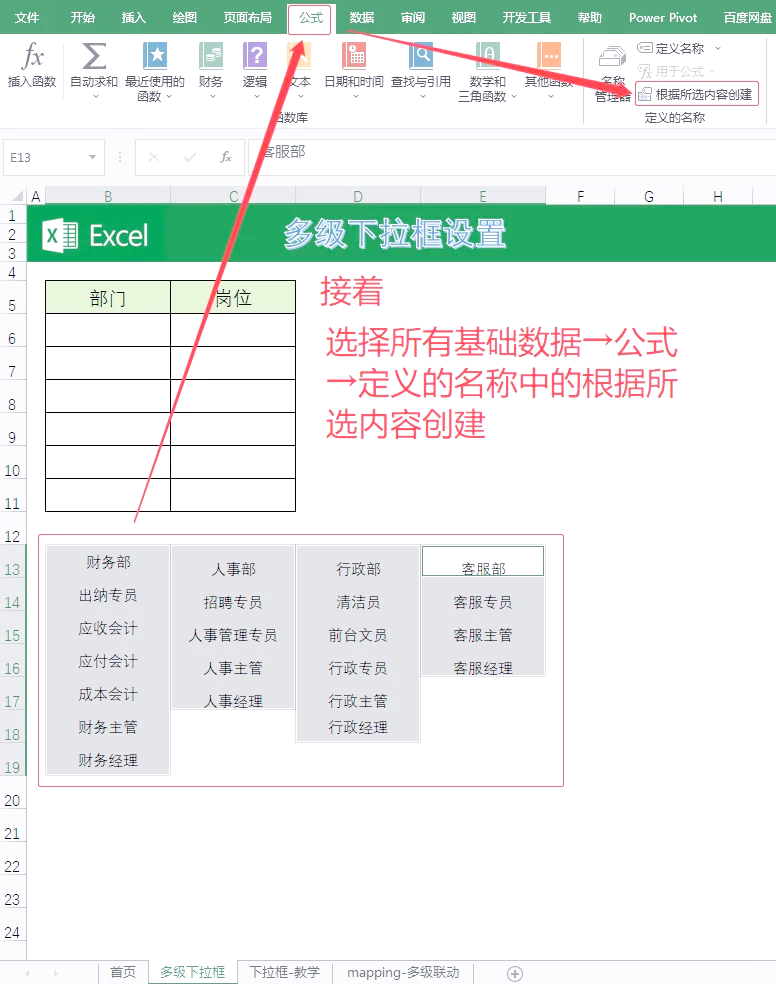Select the cell containing 出纳专员

point(108,595)
